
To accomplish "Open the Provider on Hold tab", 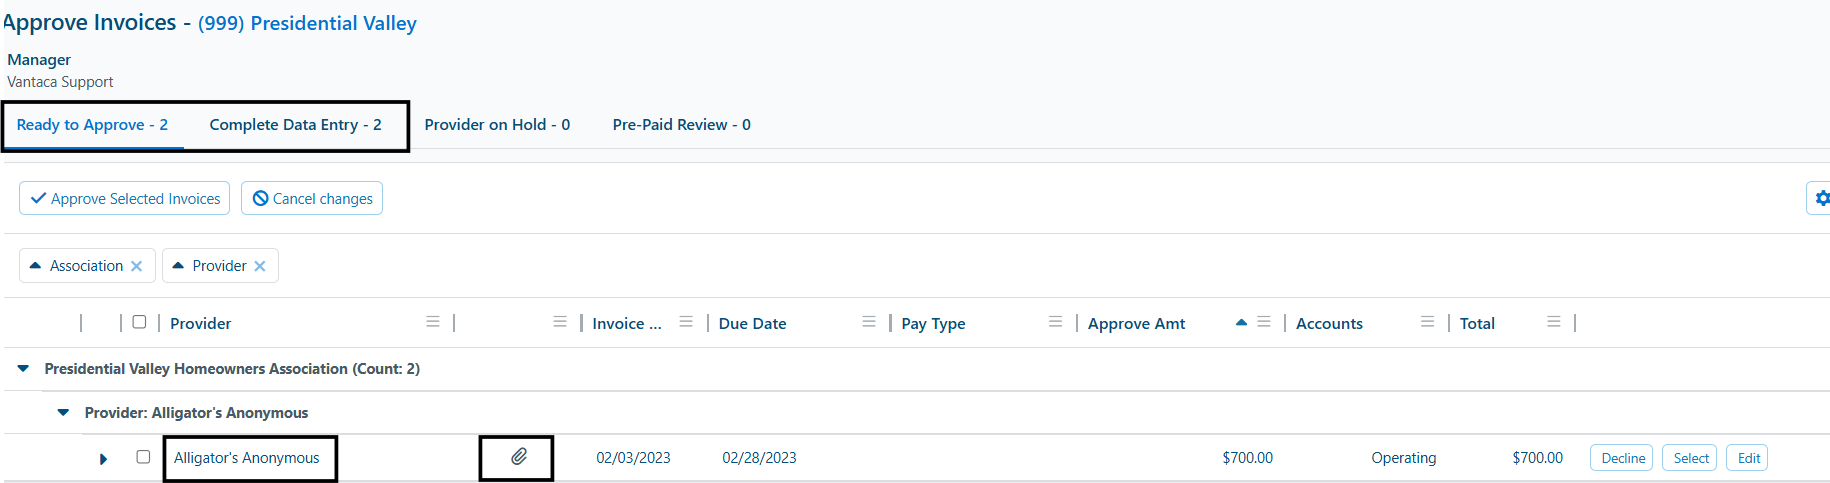I will coord(497,125).
